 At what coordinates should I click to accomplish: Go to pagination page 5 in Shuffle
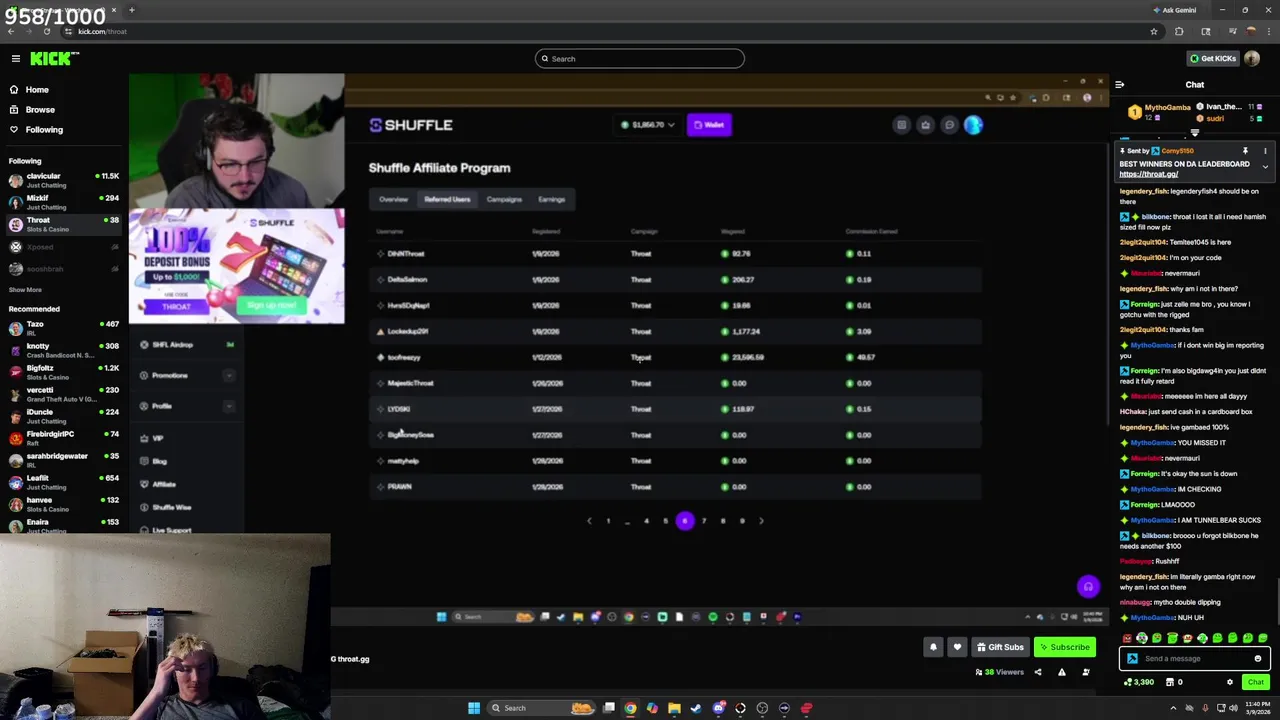(x=665, y=521)
